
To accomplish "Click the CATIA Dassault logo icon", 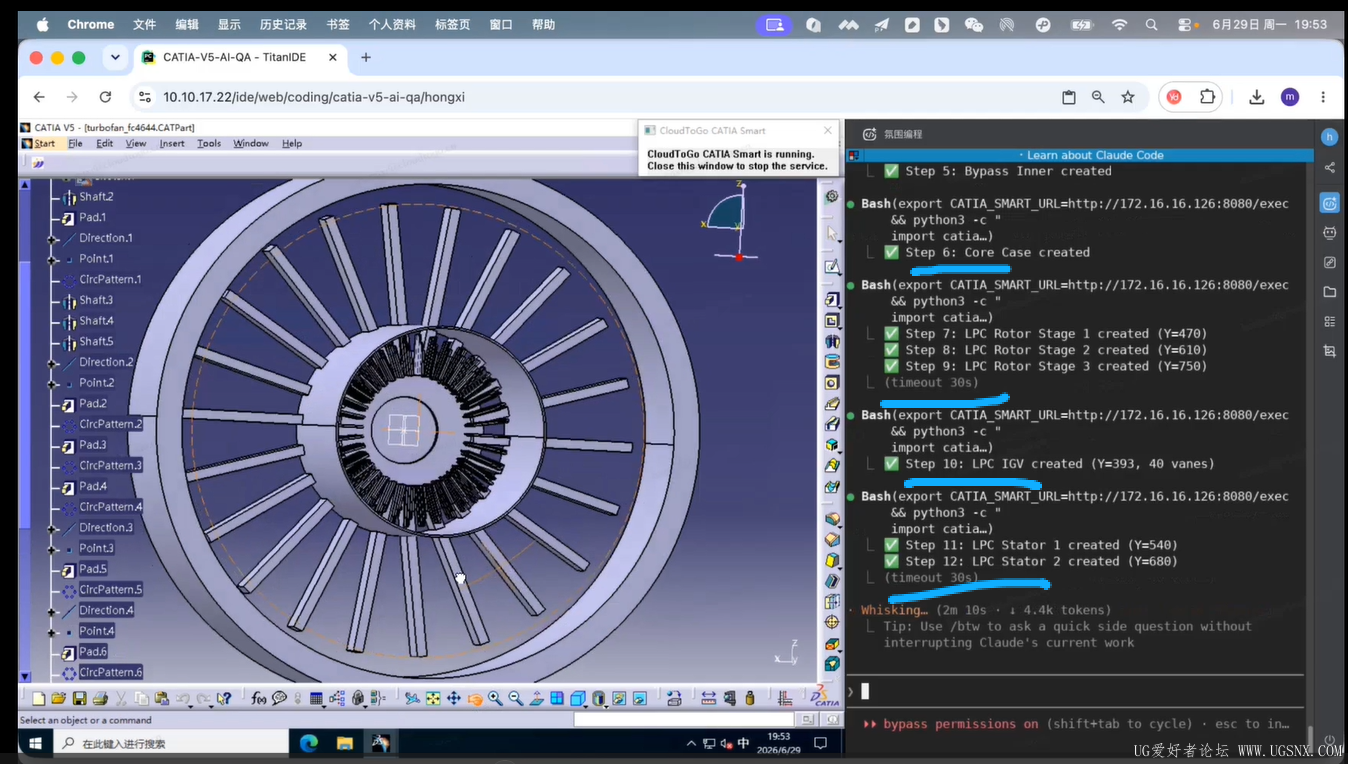I will 826,697.
